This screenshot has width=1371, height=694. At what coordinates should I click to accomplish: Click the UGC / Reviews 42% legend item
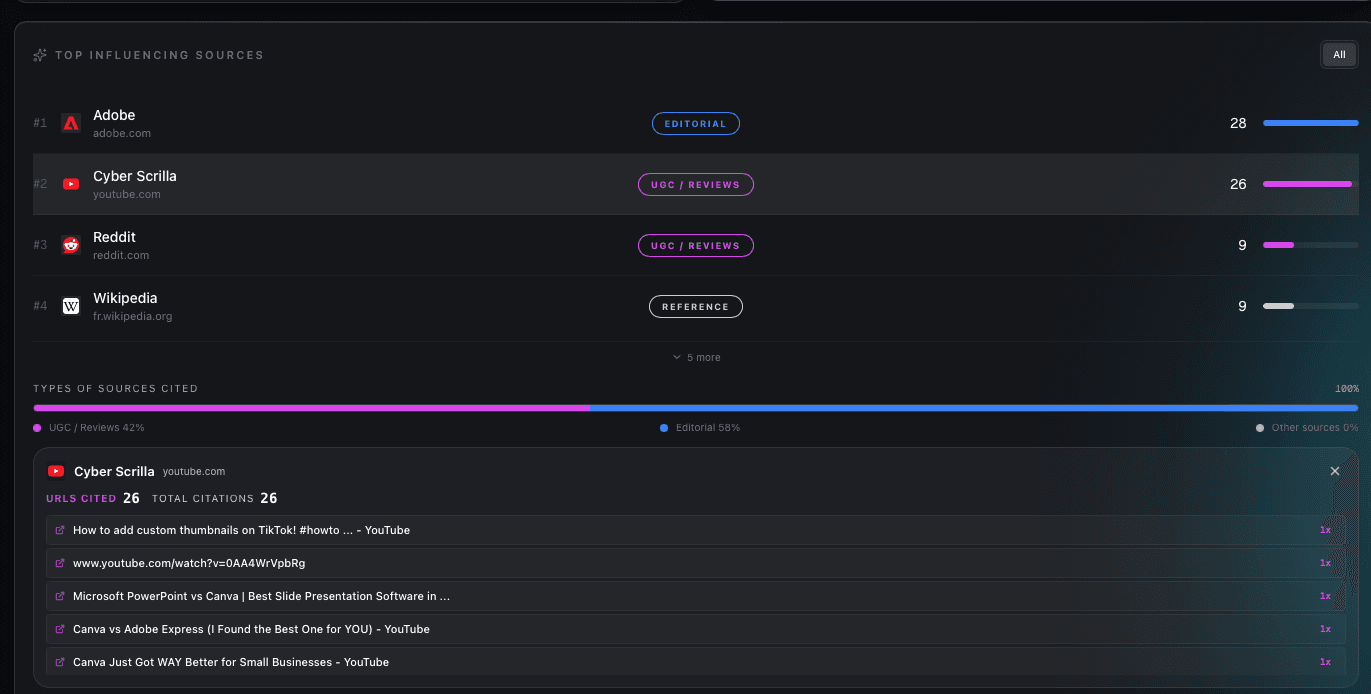click(90, 428)
